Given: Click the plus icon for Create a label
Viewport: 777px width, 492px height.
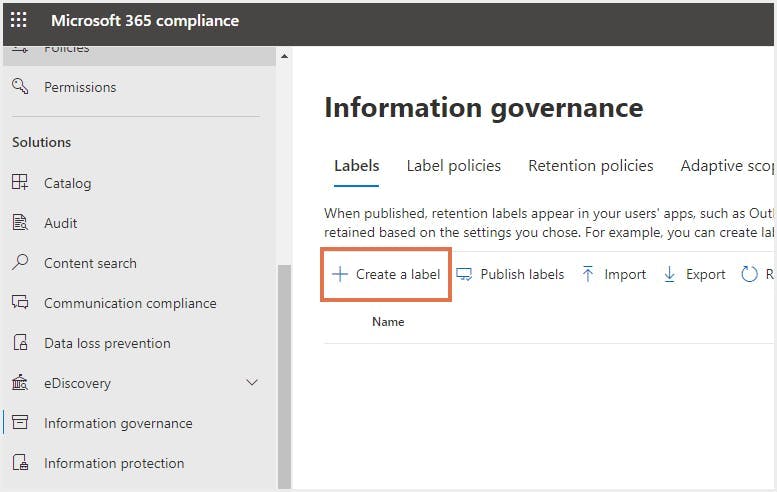Looking at the screenshot, I should click(x=340, y=274).
